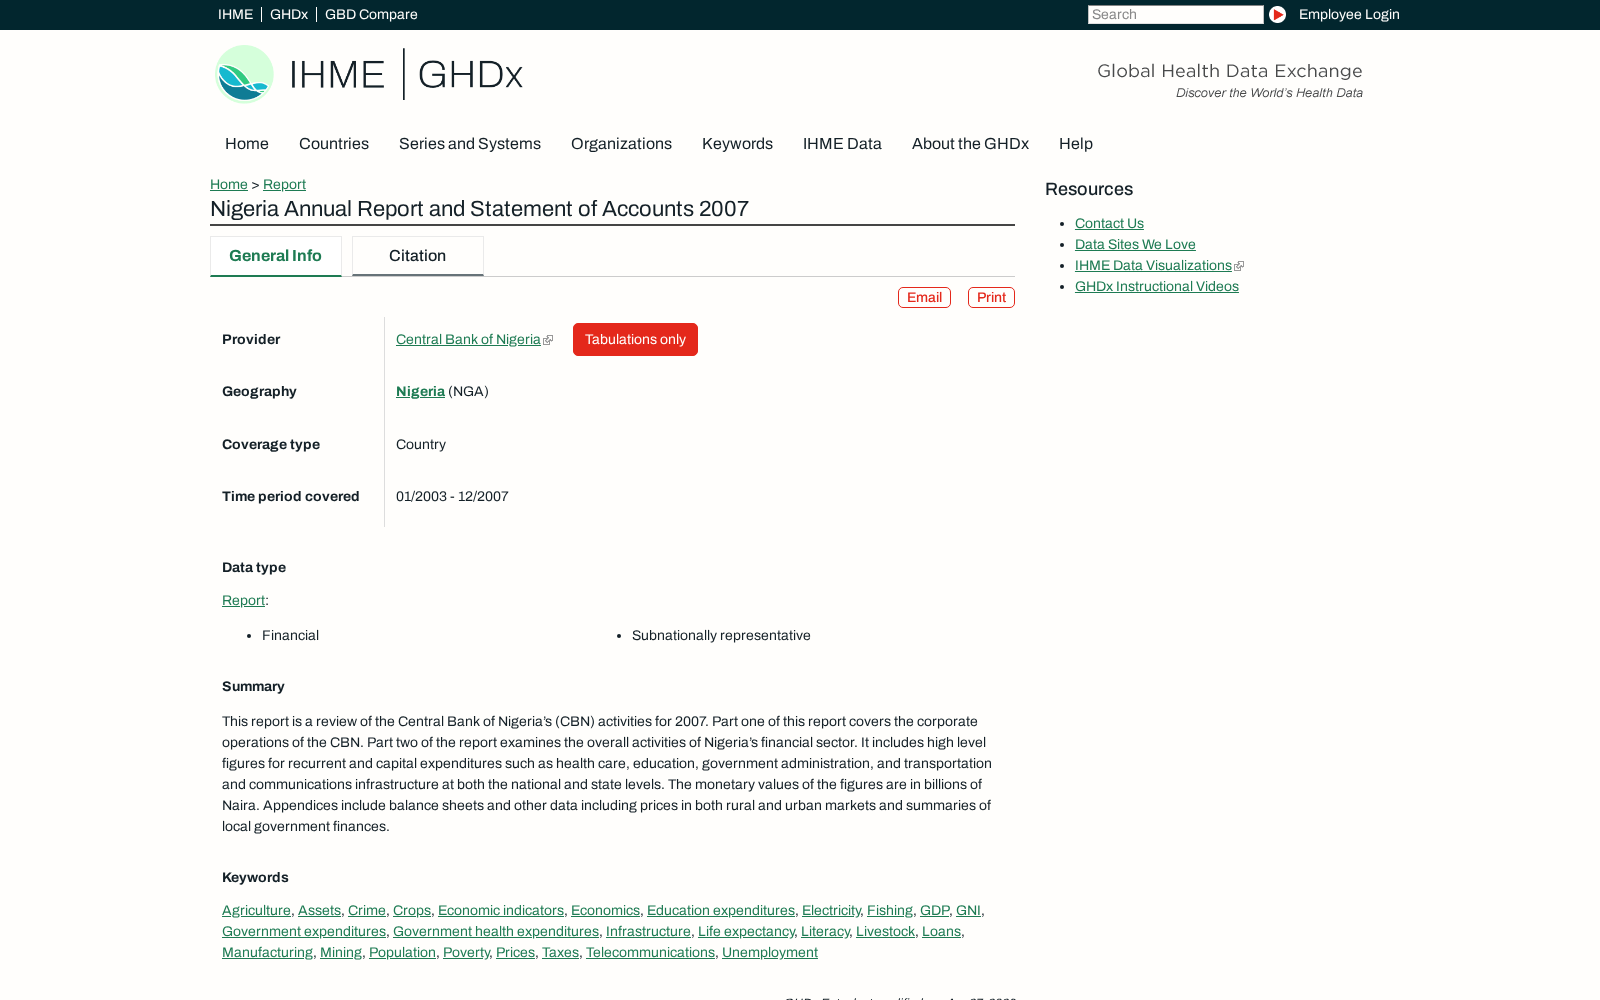Click Report breadcrumb link
Image resolution: width=1600 pixels, height=1000 pixels.
[x=284, y=185]
